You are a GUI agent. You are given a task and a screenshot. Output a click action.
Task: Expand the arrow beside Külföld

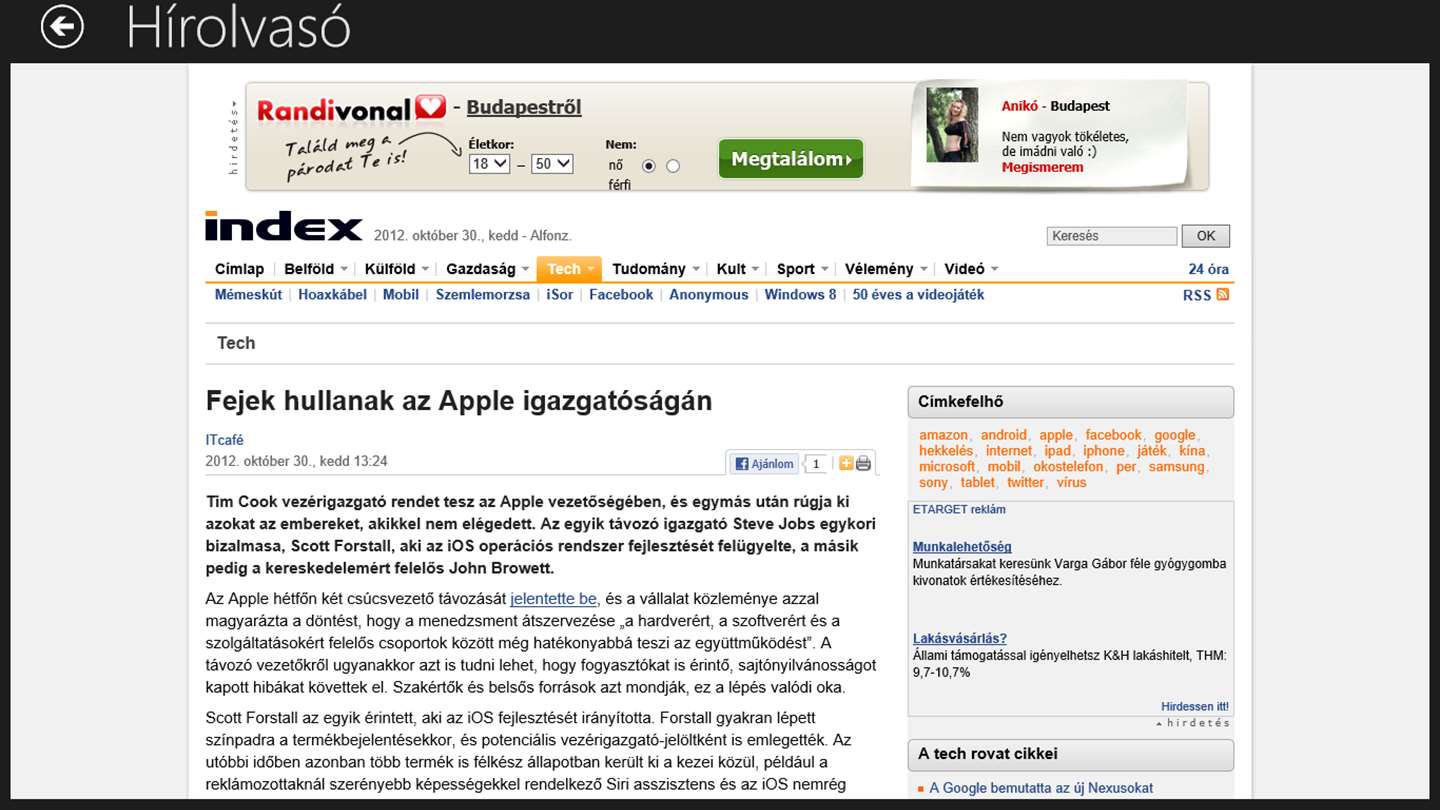(425, 269)
